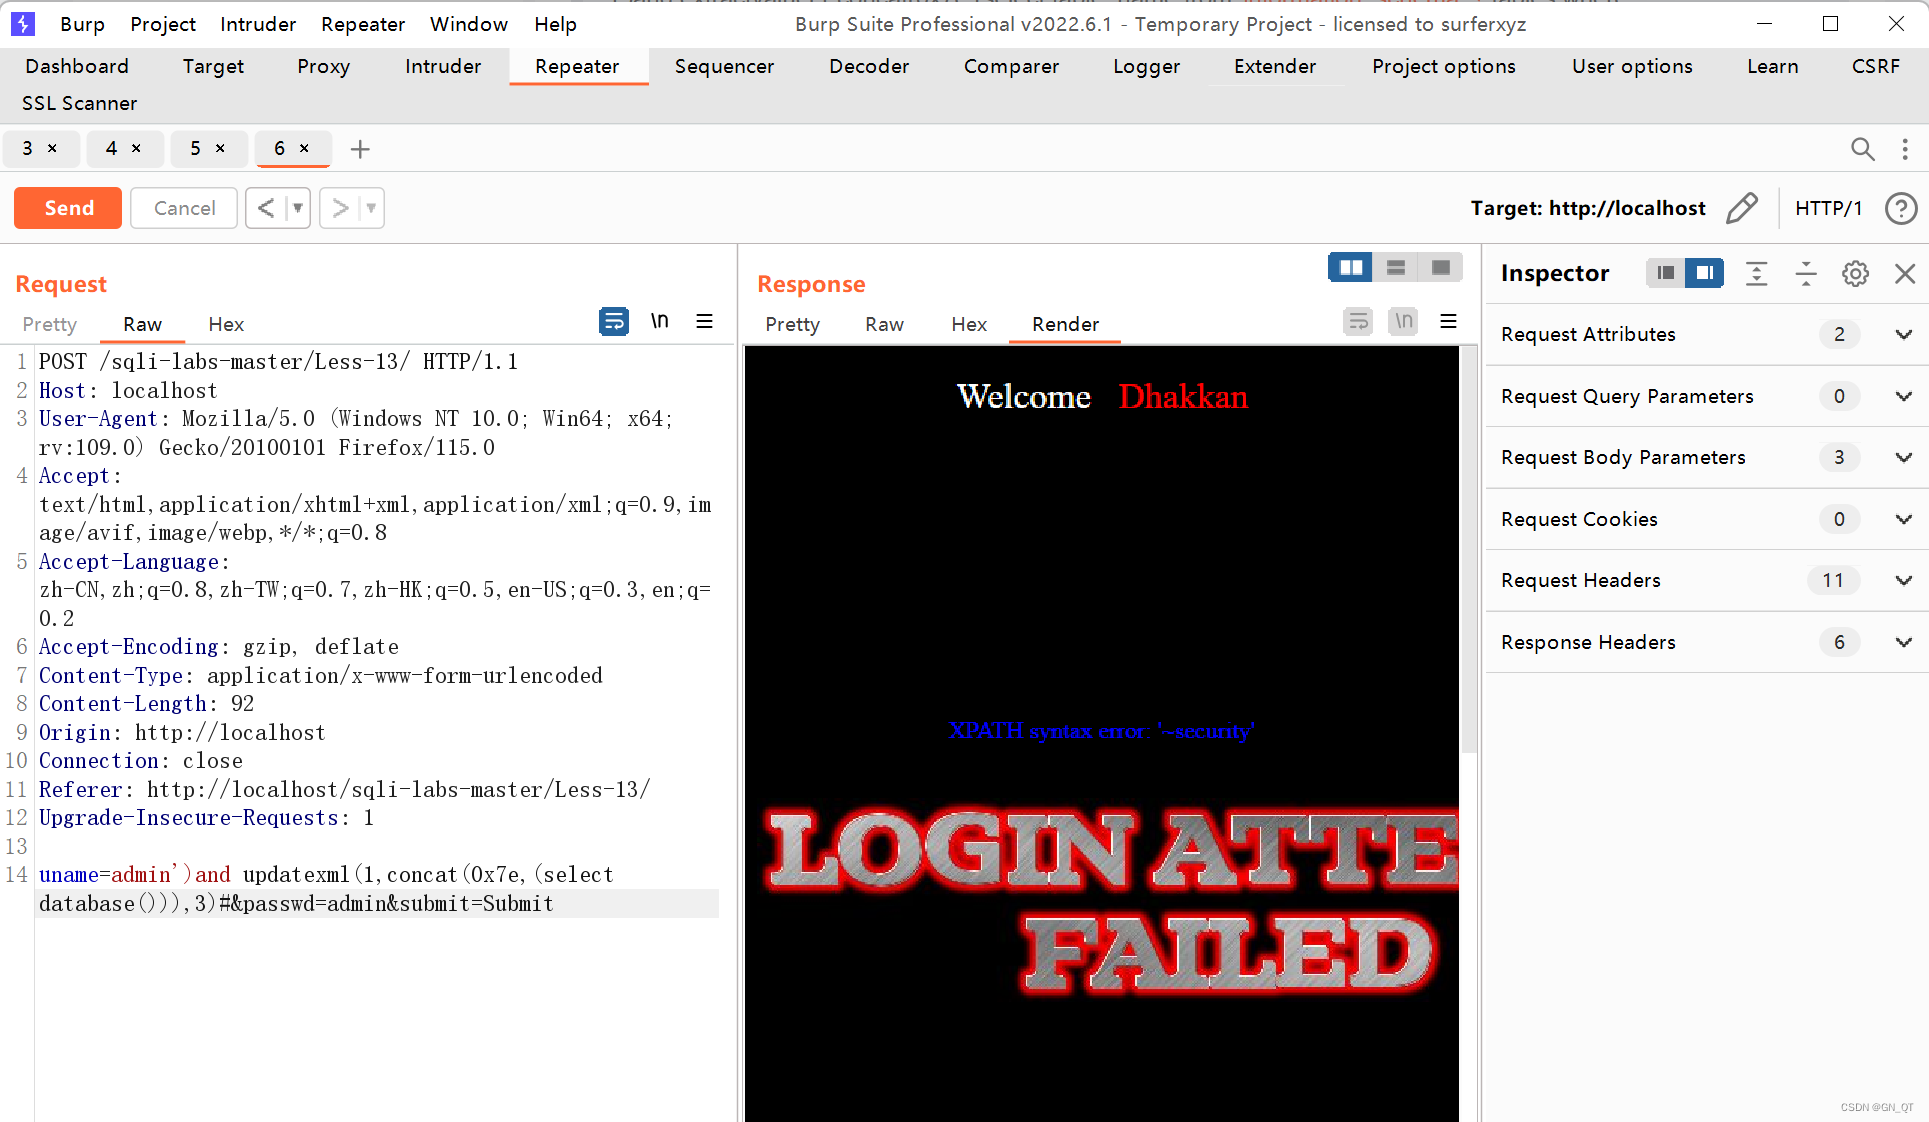Toggle request non-printable characters \n
Screen dimensions: 1929x1122
(659, 321)
